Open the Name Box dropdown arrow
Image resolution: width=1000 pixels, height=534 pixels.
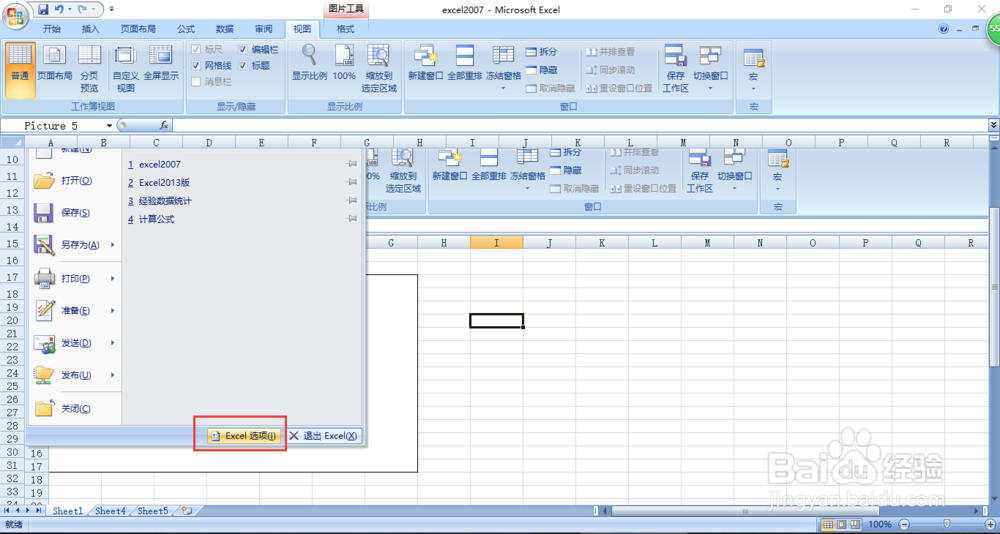click(x=109, y=126)
